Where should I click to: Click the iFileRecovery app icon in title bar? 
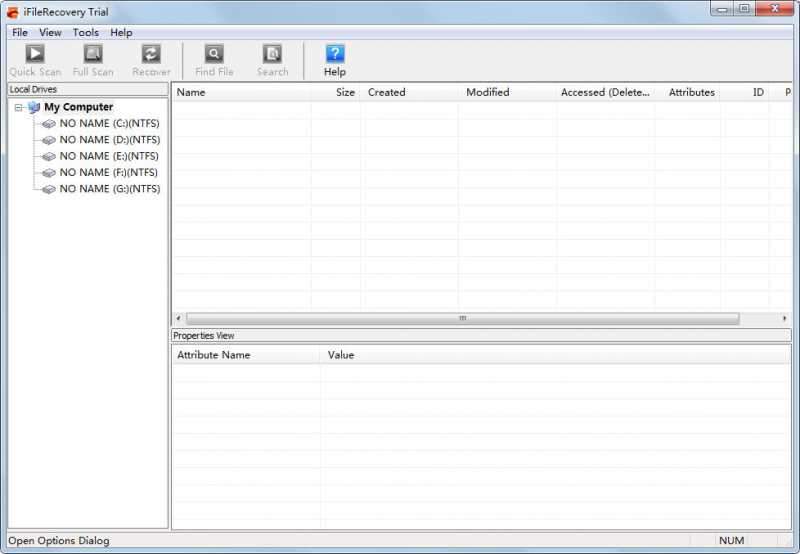[x=13, y=12]
